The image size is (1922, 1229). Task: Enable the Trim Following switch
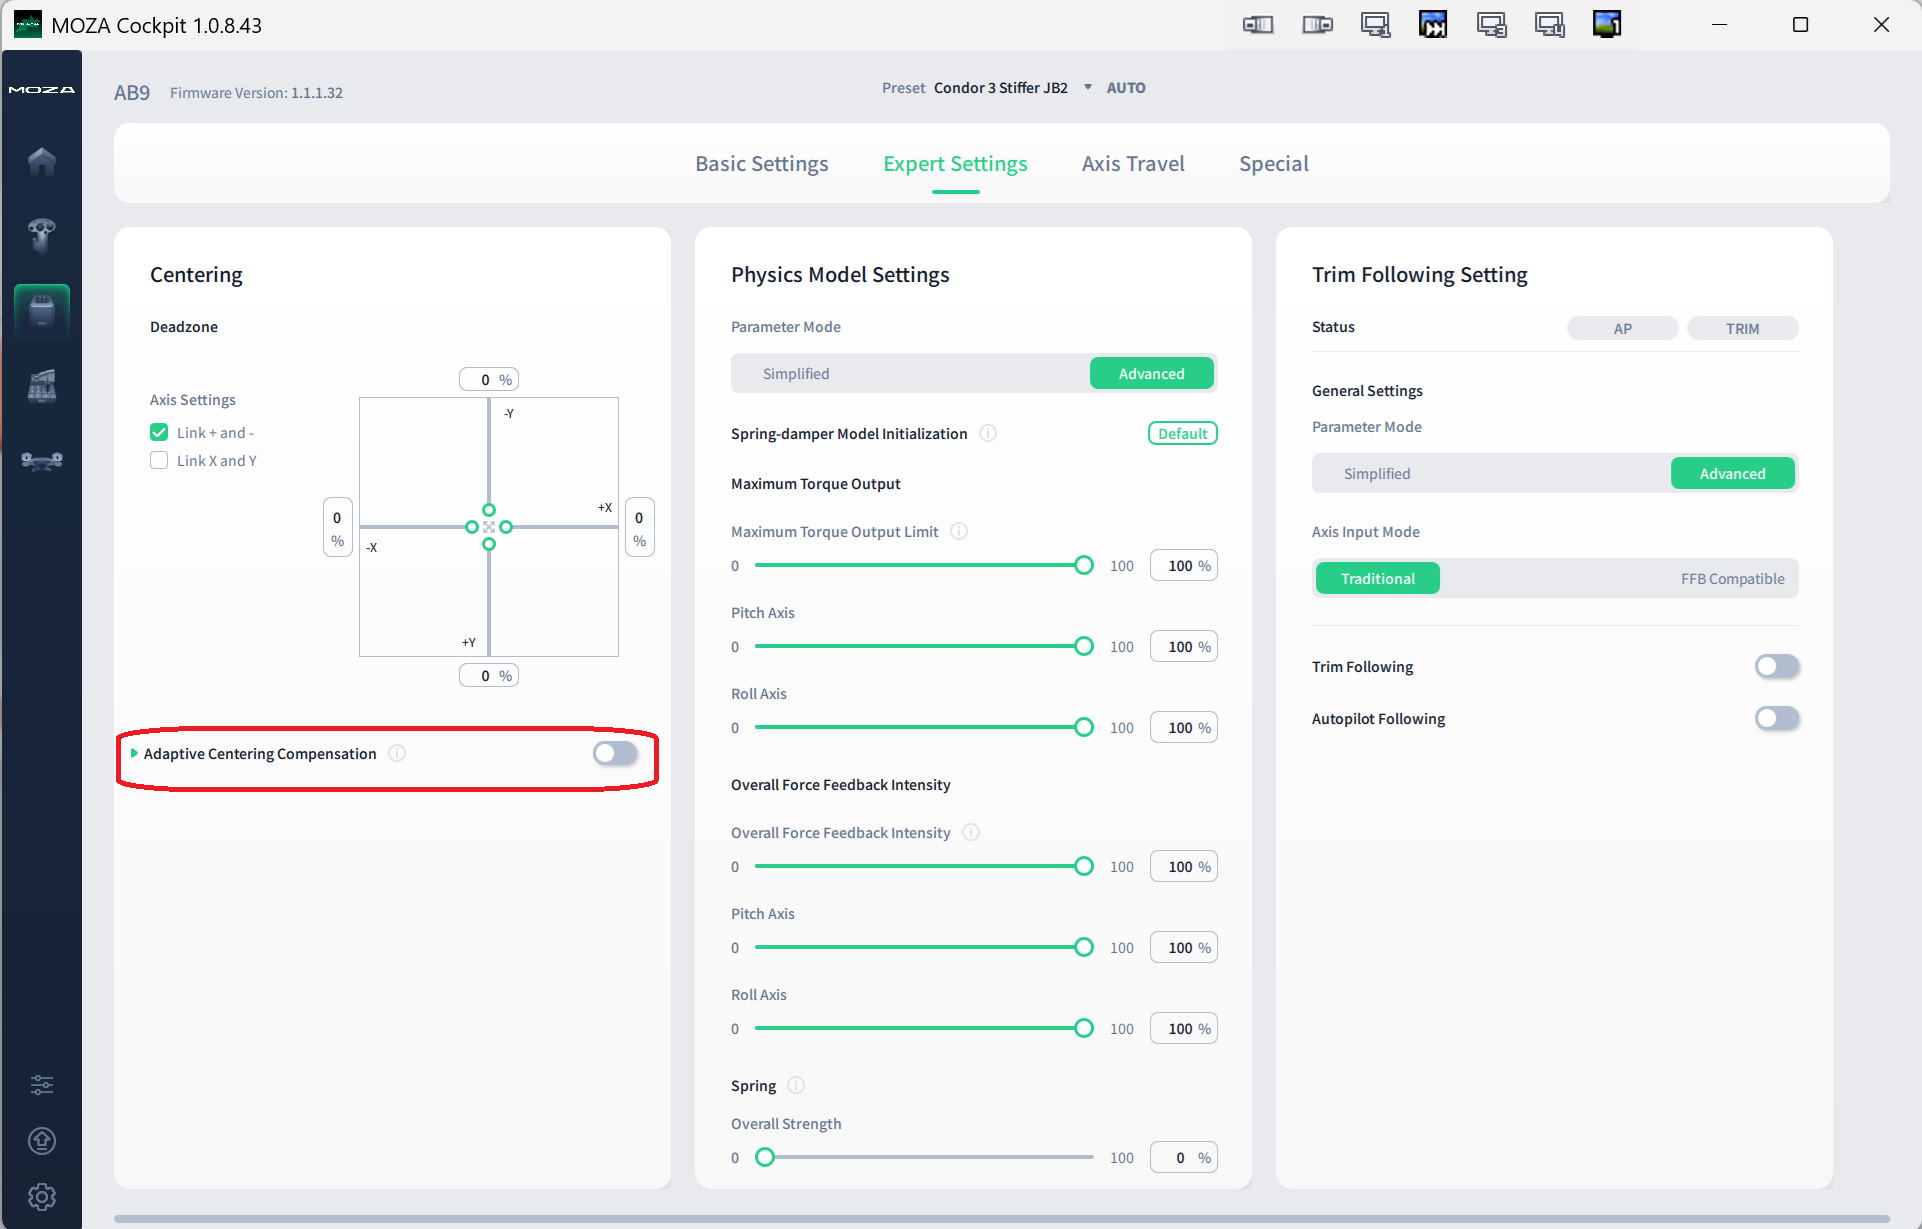pyautogui.click(x=1777, y=667)
